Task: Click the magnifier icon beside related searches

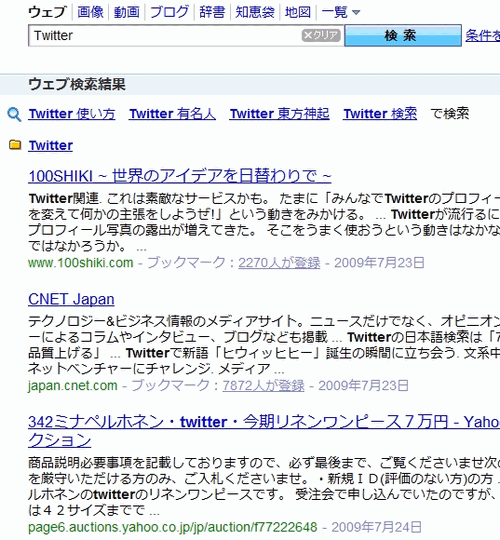Action: coord(14,114)
